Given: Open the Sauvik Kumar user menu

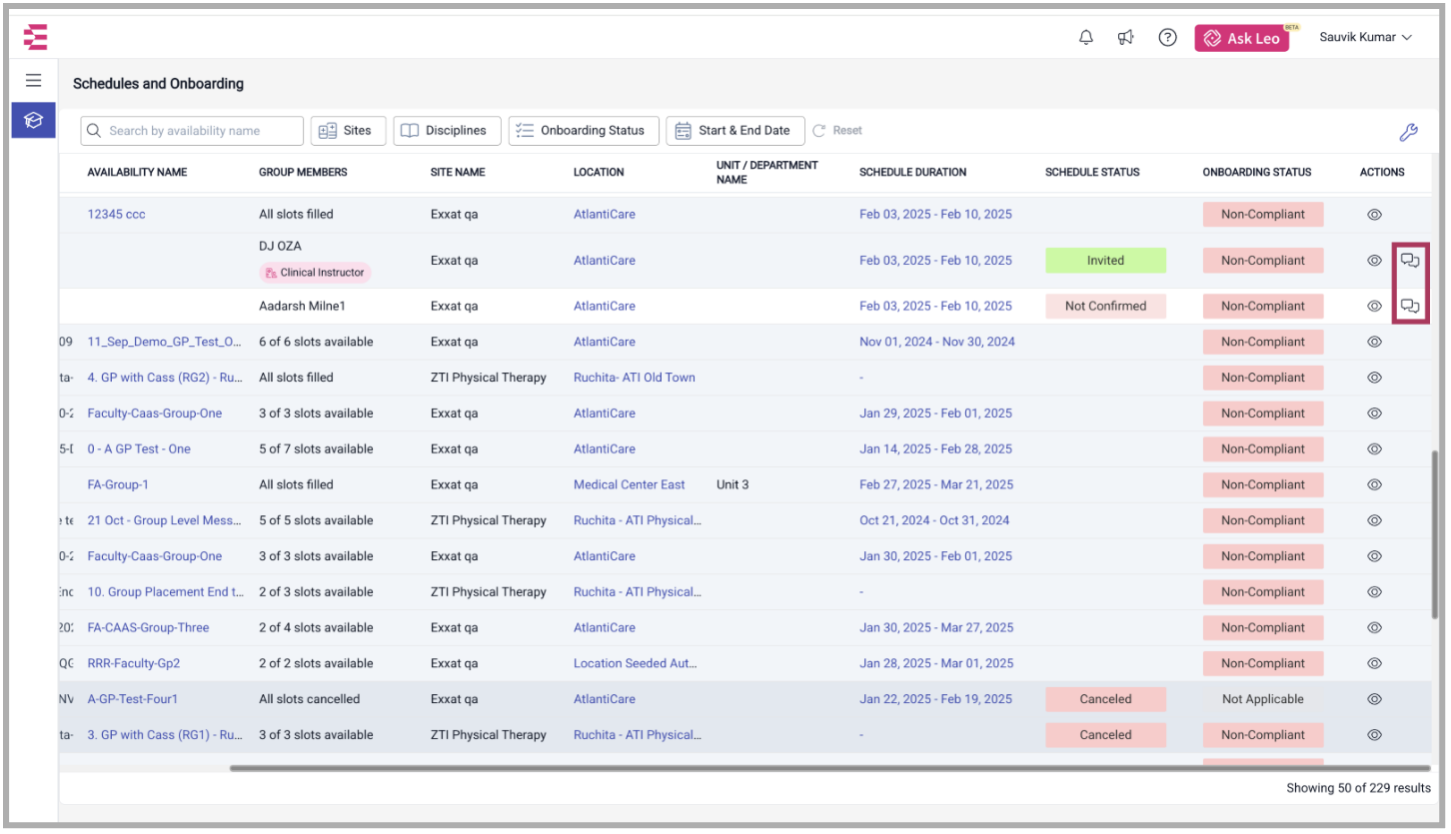Looking at the screenshot, I should [x=1365, y=38].
